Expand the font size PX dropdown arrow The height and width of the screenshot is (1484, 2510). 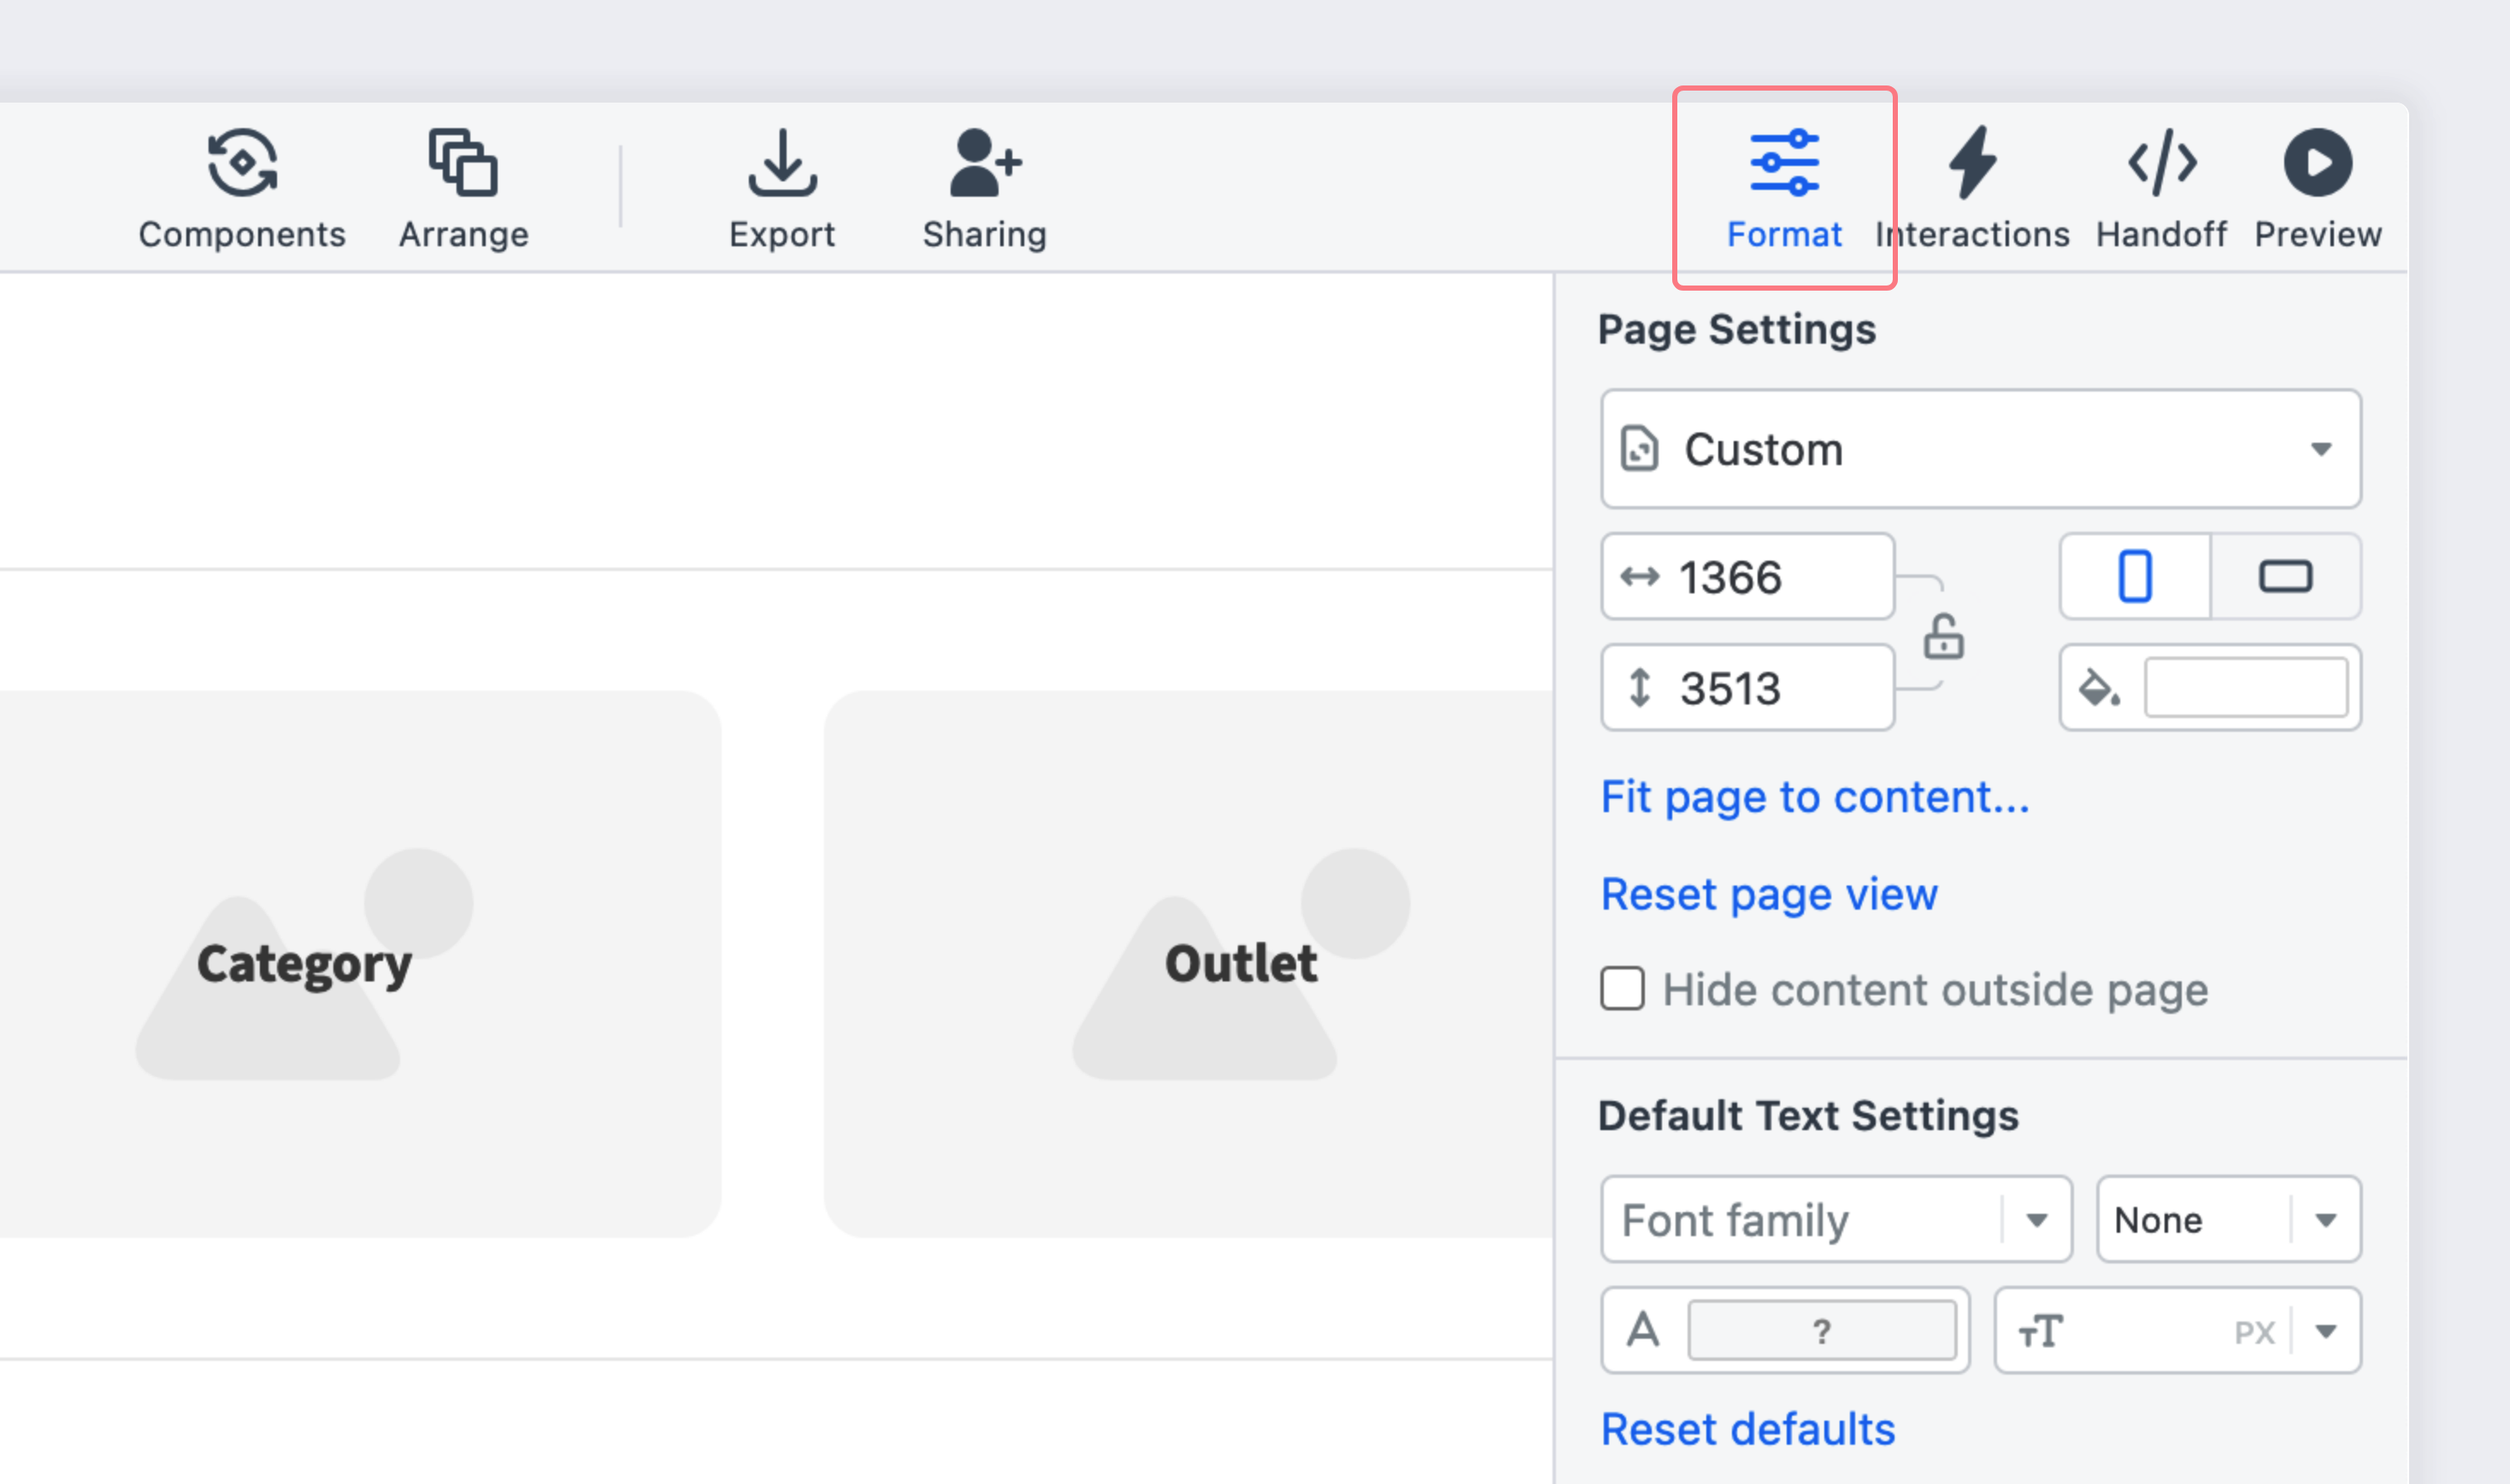click(x=2326, y=1331)
